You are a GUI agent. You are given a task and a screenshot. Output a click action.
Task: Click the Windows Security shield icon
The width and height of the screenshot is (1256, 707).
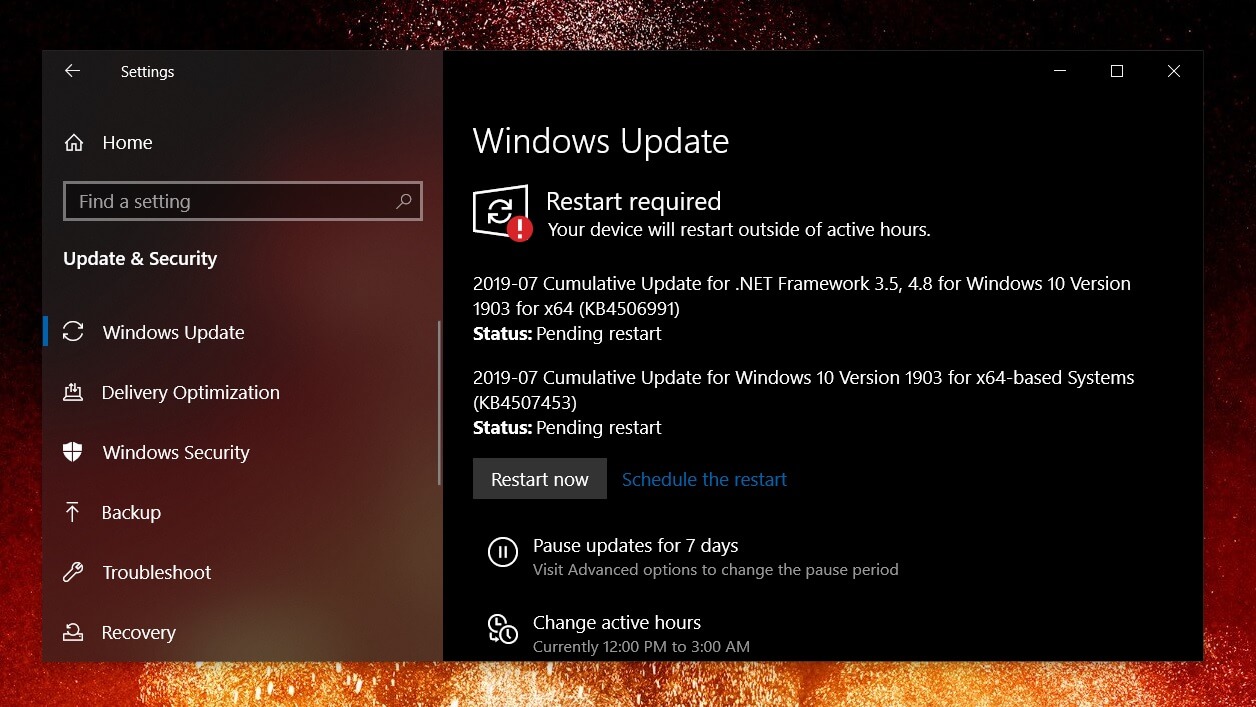point(73,452)
